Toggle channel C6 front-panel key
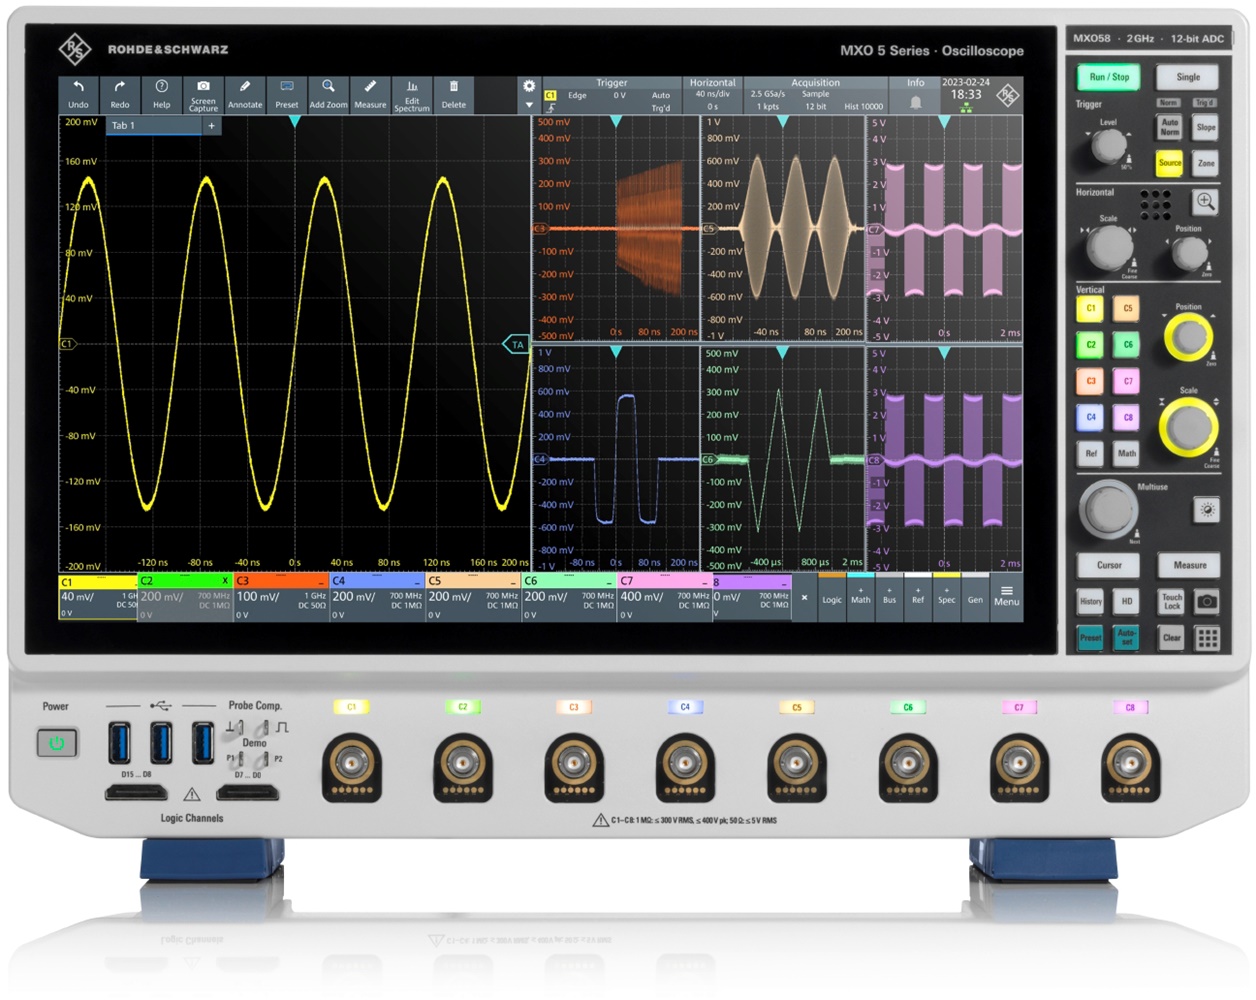The height and width of the screenshot is (1000, 1256). (1127, 345)
